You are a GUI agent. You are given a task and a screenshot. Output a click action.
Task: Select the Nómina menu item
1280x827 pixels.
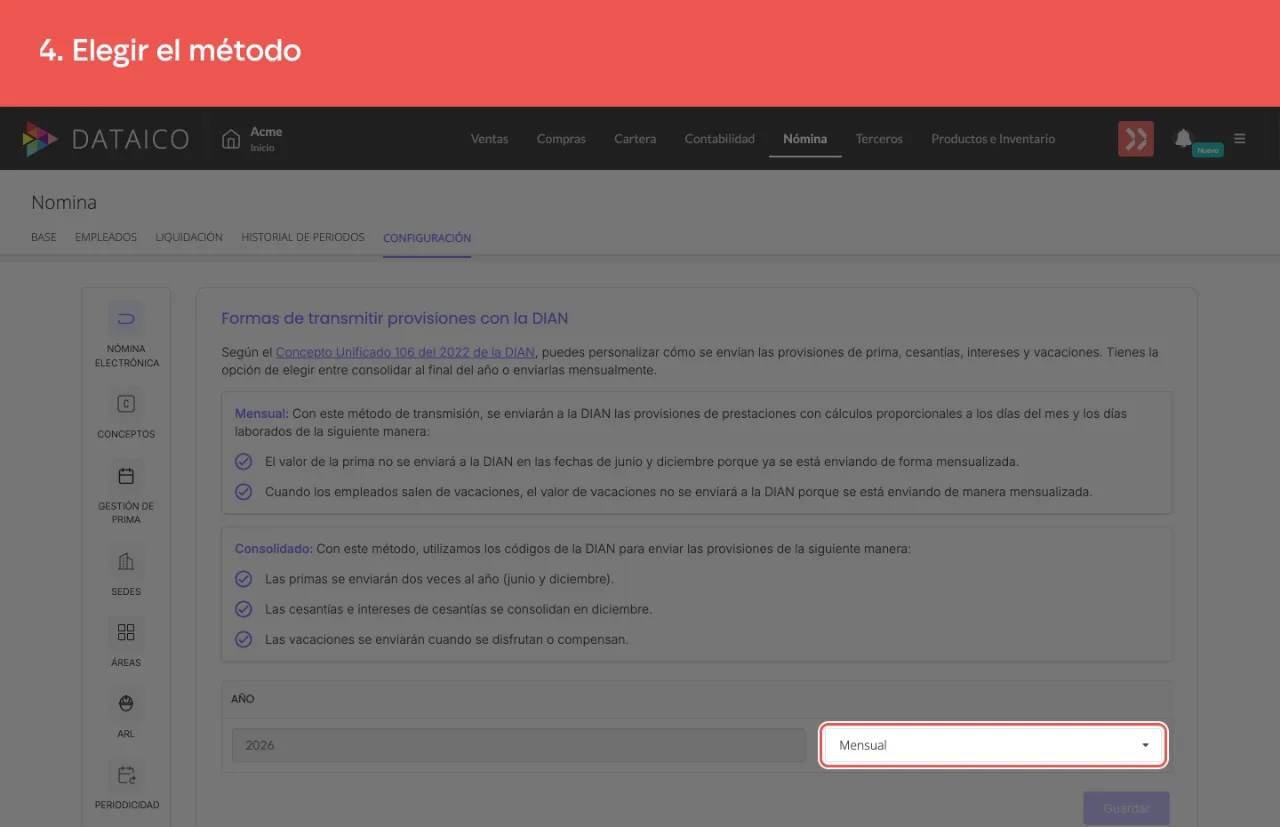click(805, 139)
